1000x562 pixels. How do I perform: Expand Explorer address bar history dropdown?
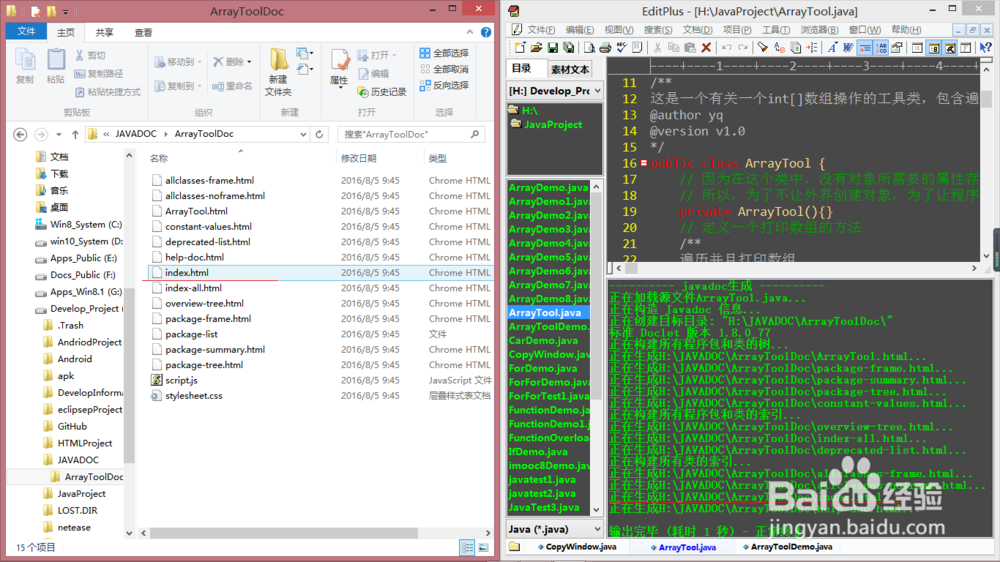click(304, 134)
